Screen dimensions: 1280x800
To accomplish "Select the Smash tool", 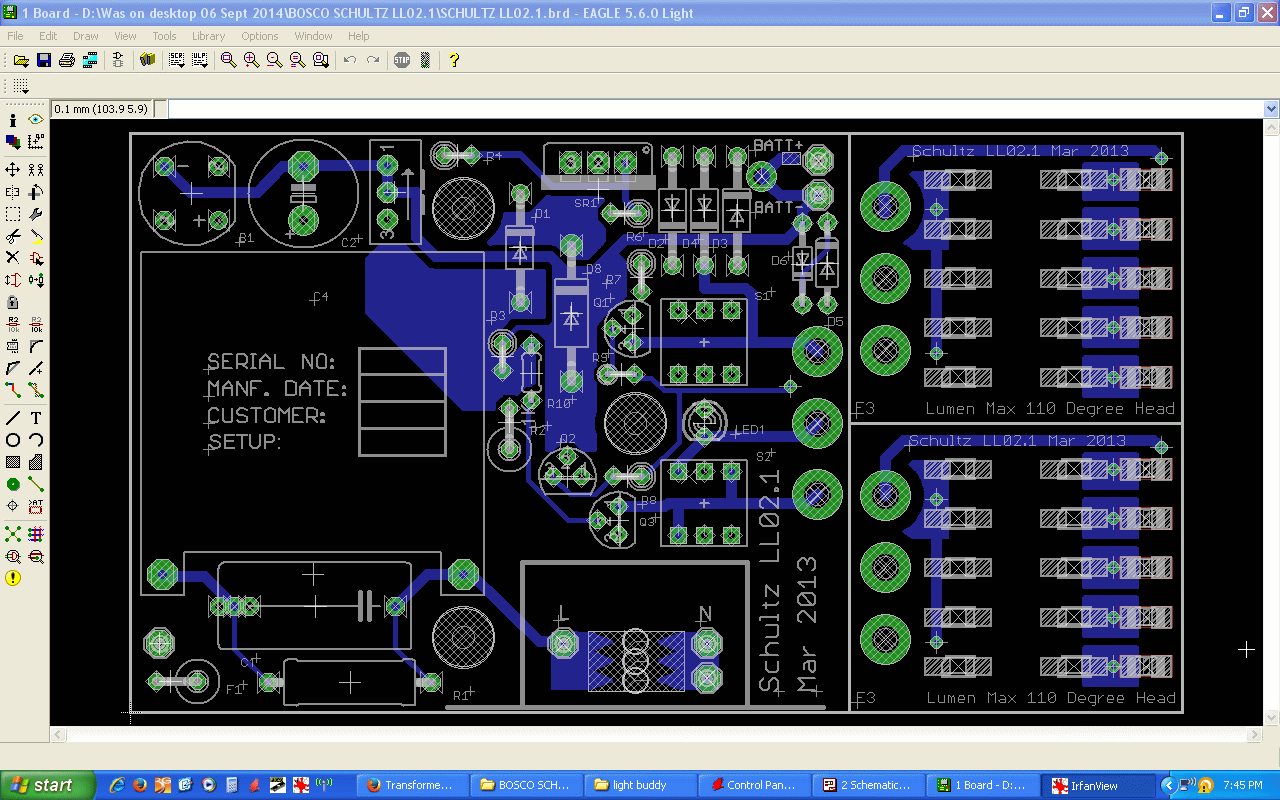I will [13, 346].
